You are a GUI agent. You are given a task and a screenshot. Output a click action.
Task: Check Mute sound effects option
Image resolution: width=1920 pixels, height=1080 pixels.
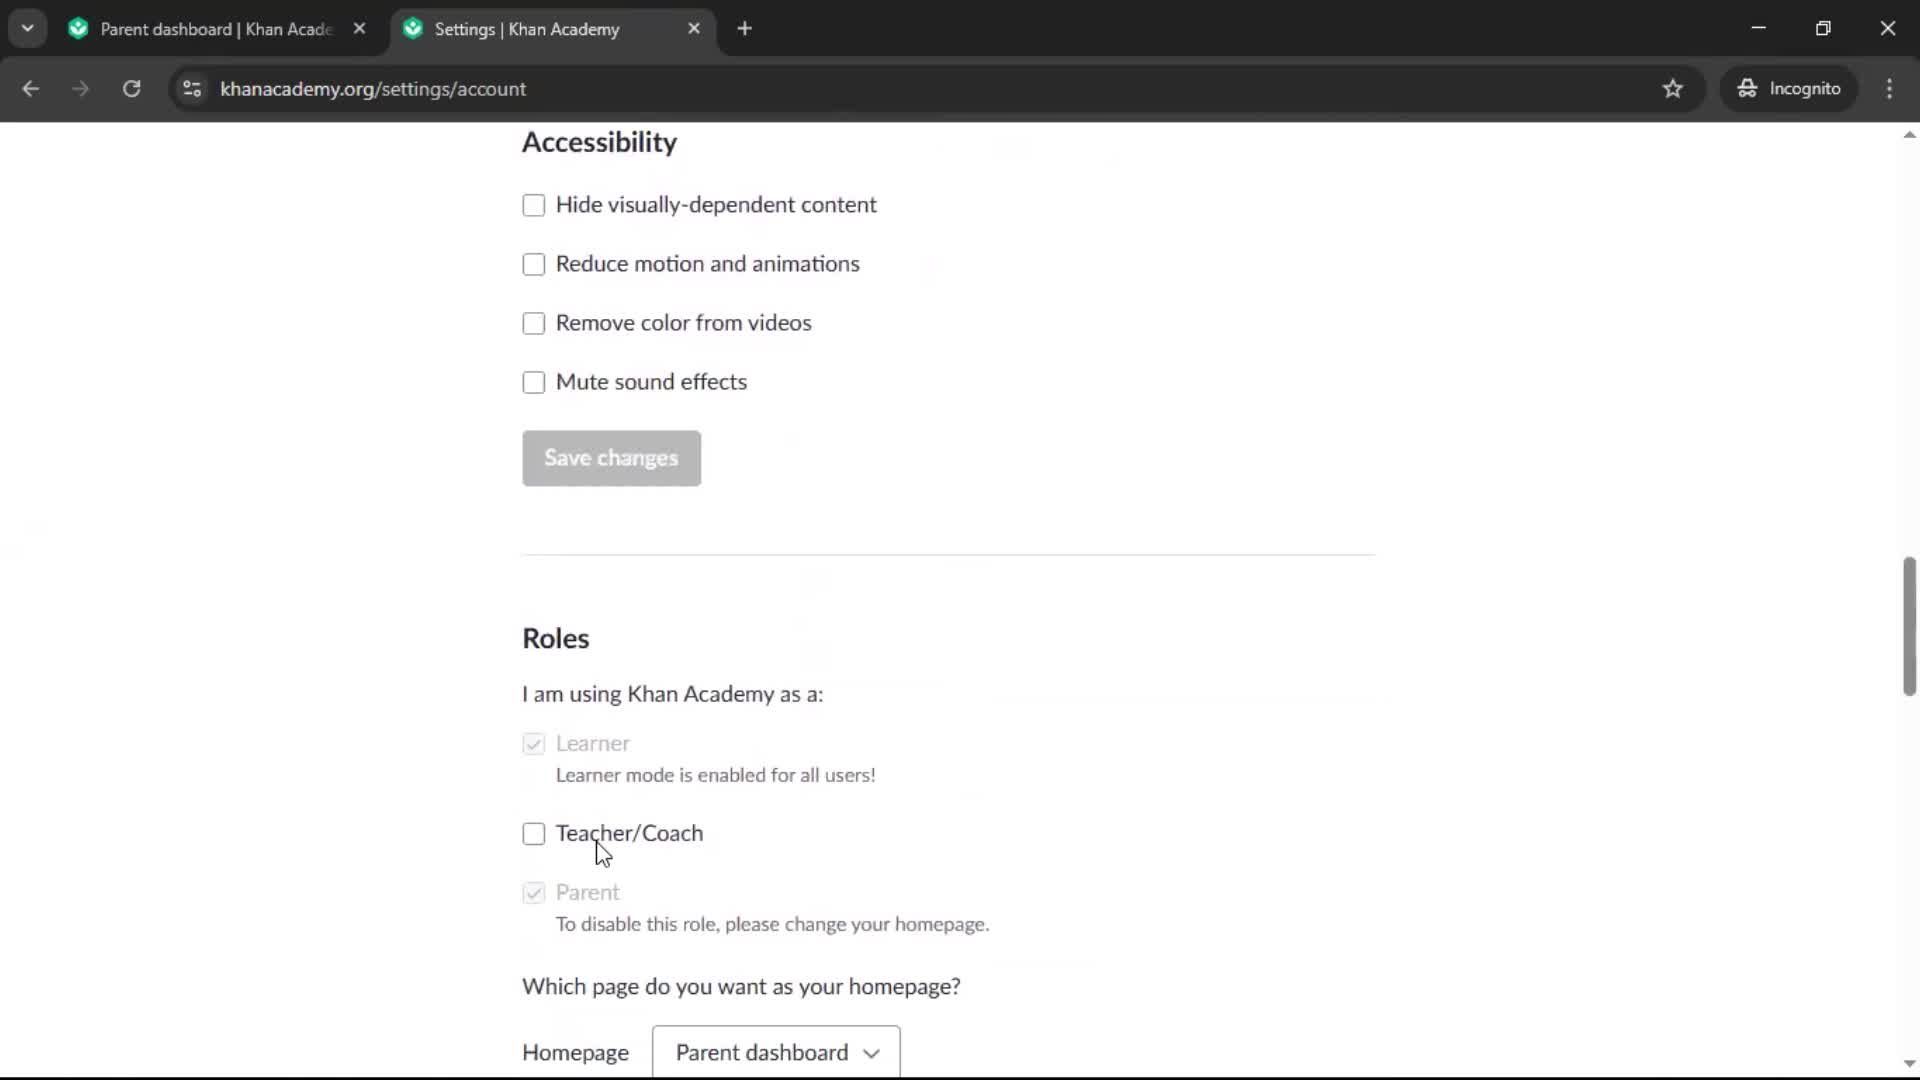(534, 382)
